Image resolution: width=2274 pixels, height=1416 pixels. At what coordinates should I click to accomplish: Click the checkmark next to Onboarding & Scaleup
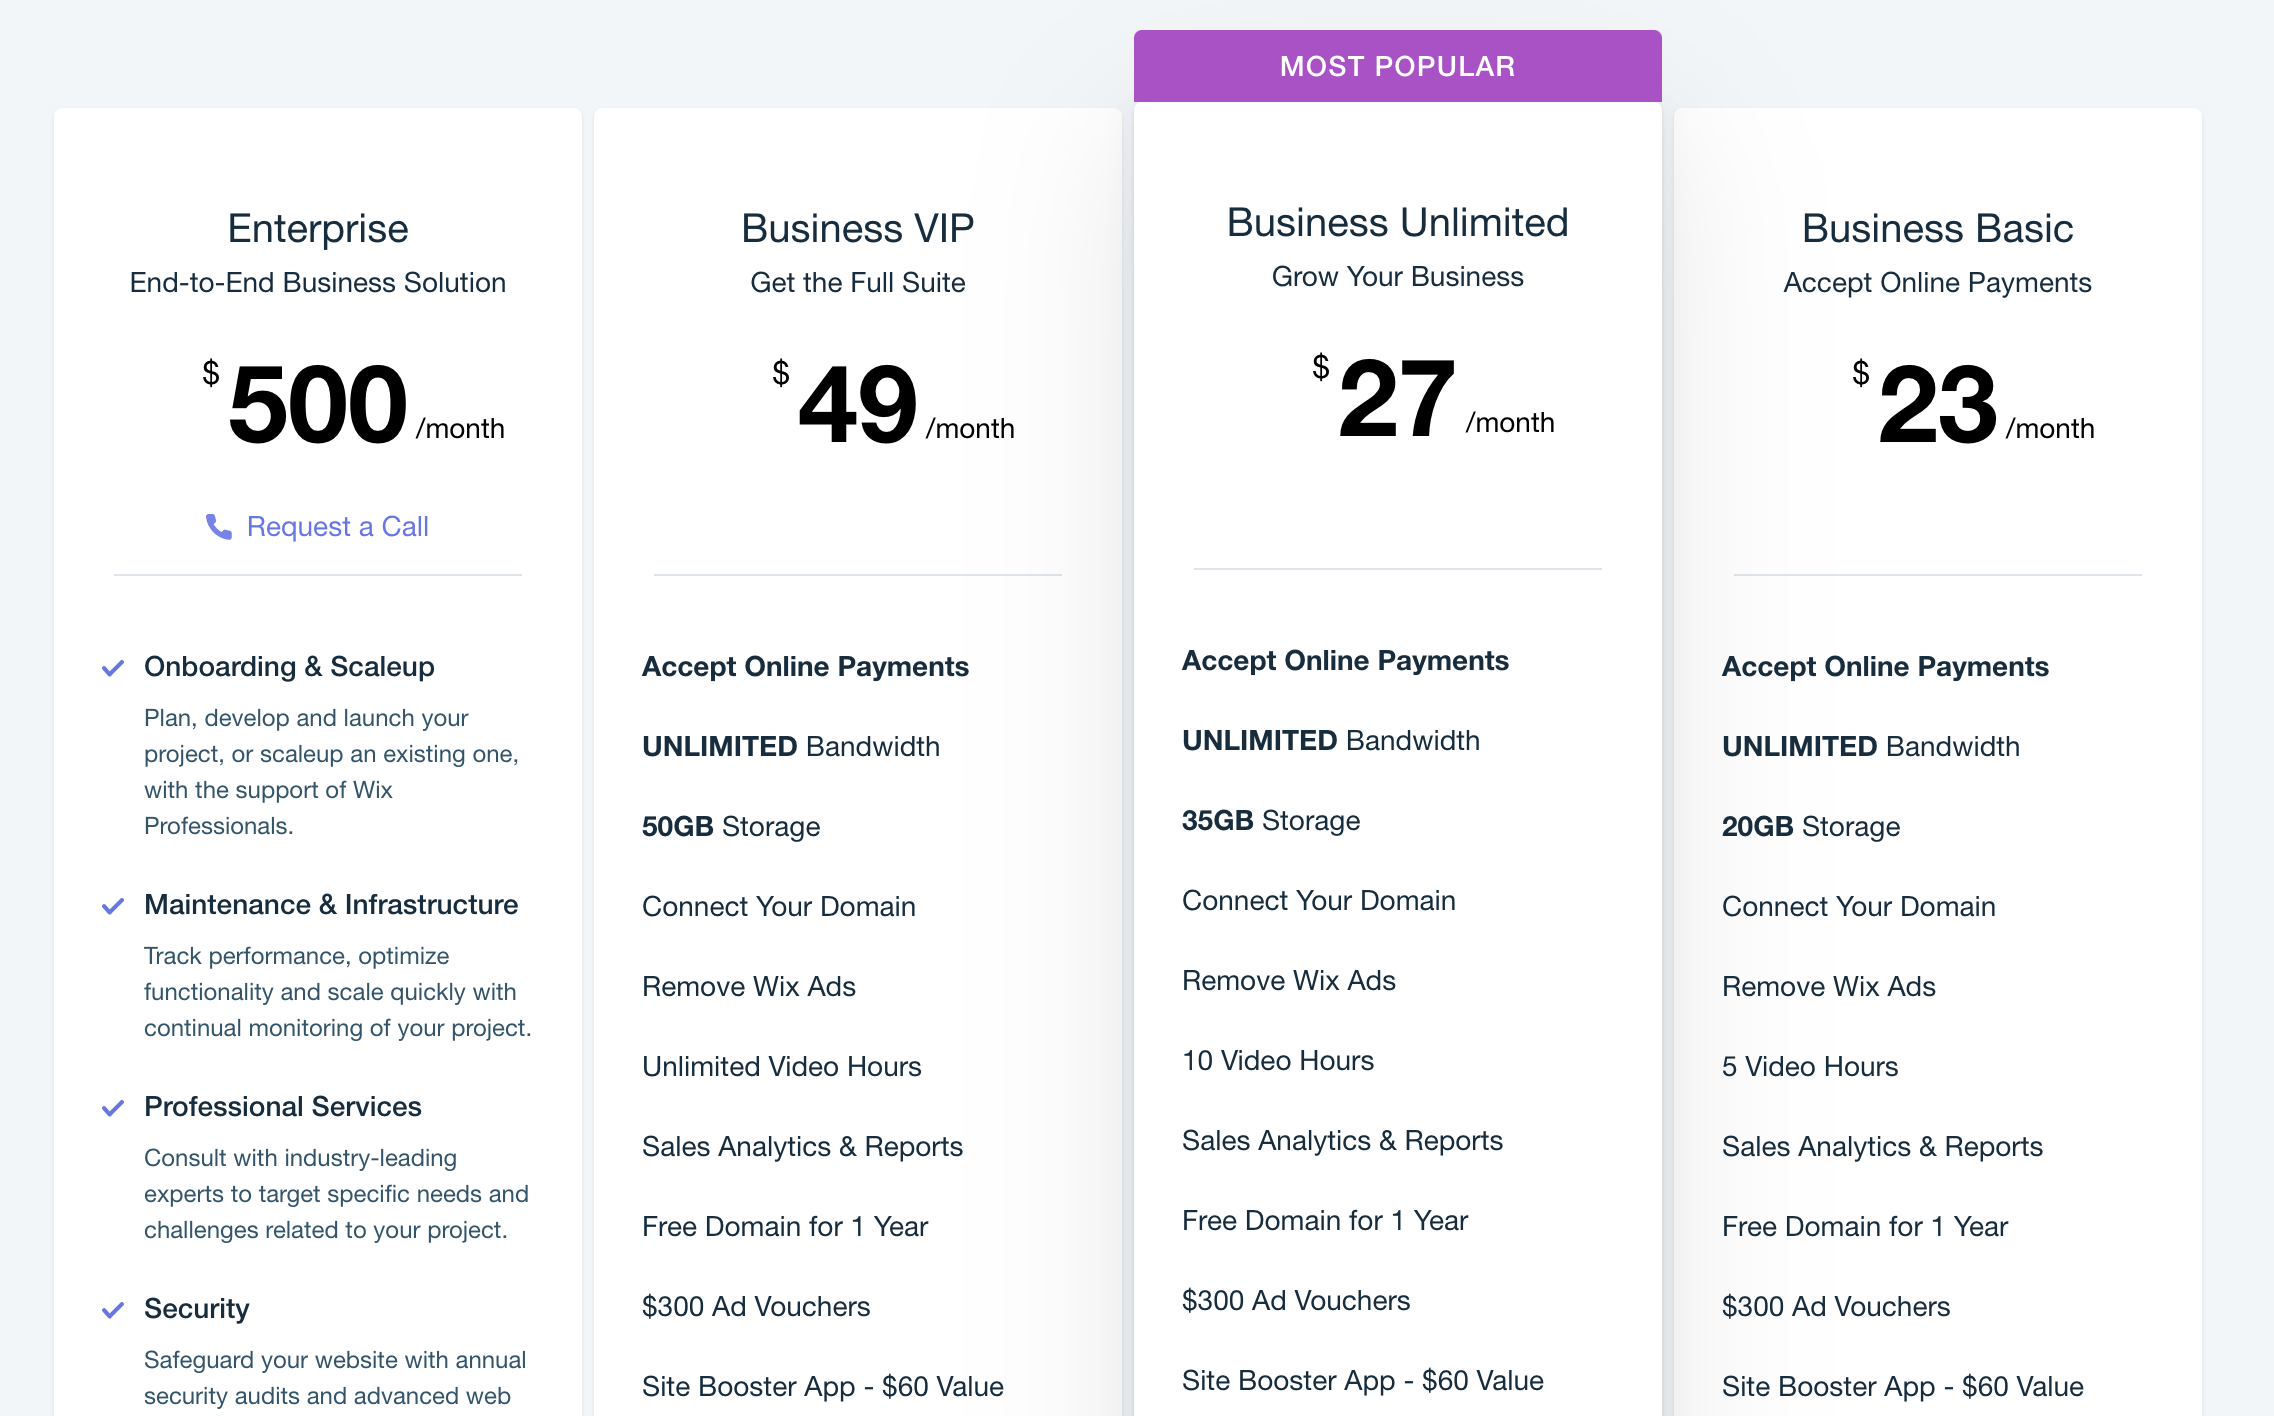click(113, 668)
